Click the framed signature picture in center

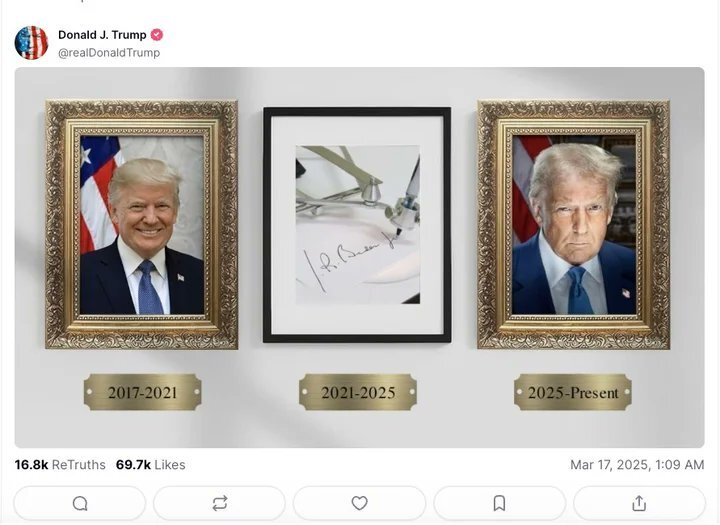pyautogui.click(x=357, y=225)
